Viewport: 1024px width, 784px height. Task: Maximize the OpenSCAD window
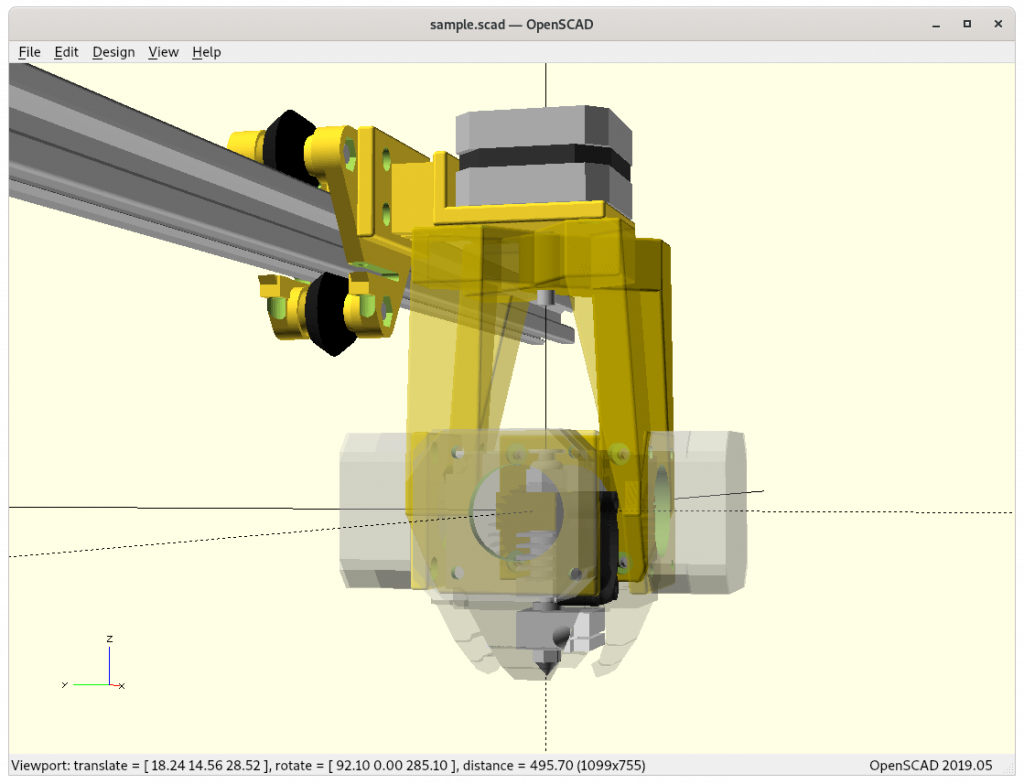pyautogui.click(x=967, y=24)
